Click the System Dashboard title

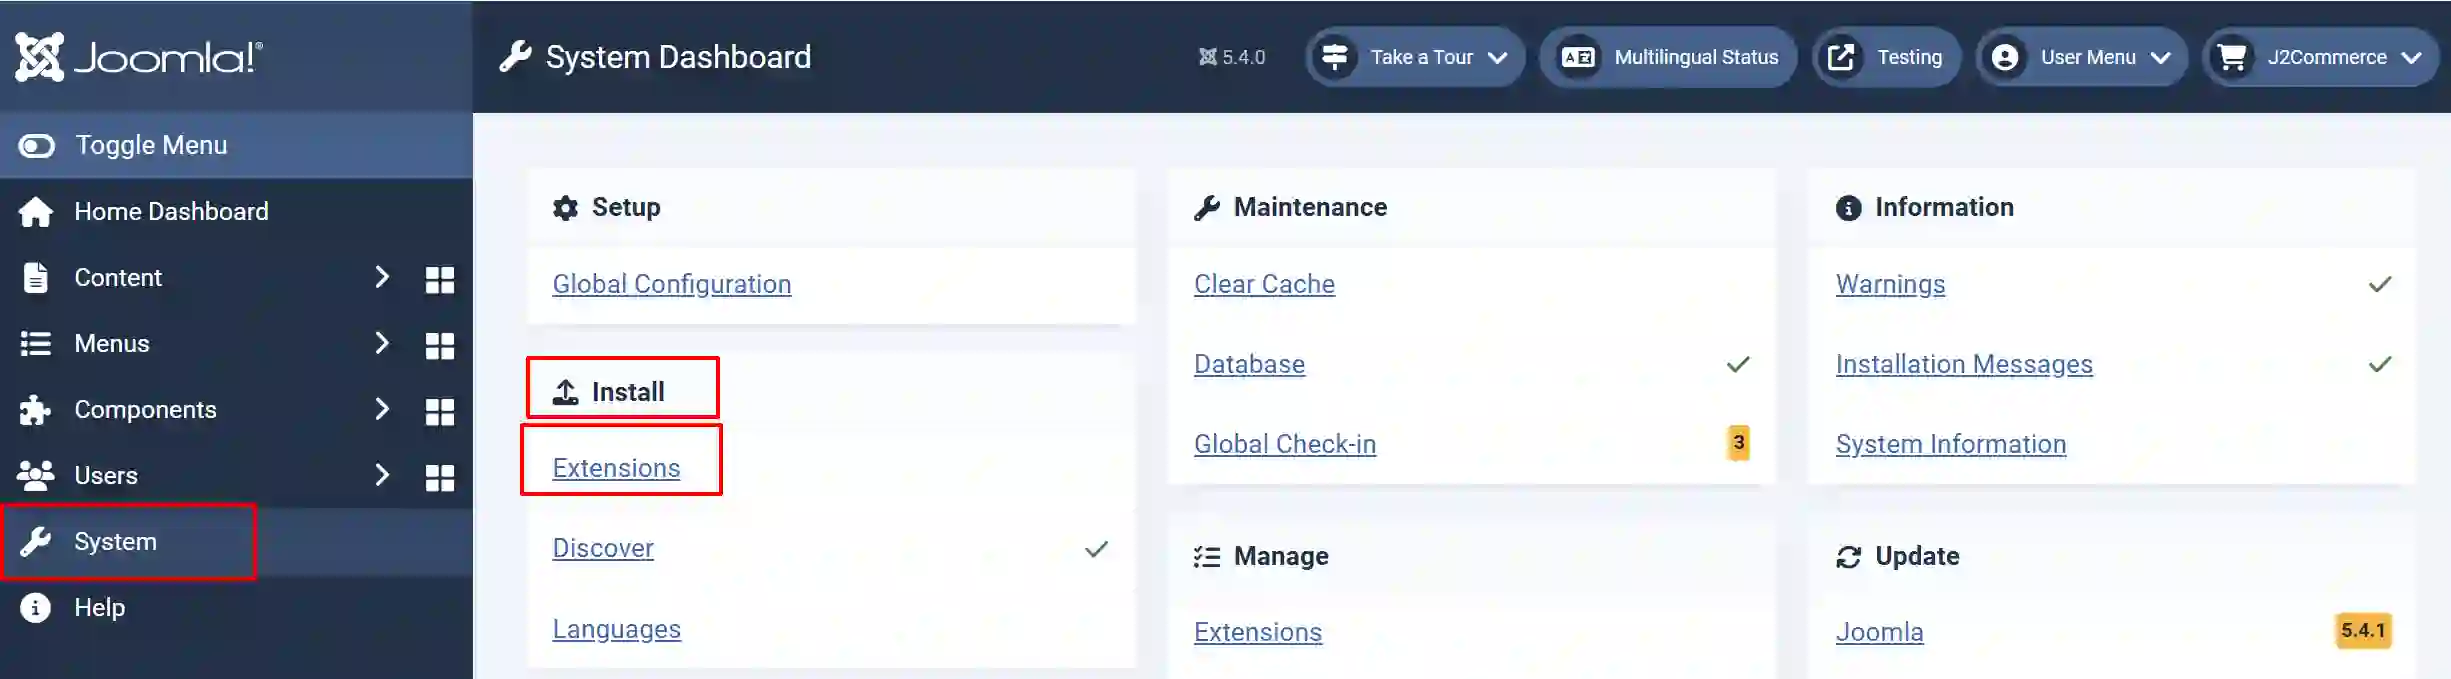coord(678,57)
